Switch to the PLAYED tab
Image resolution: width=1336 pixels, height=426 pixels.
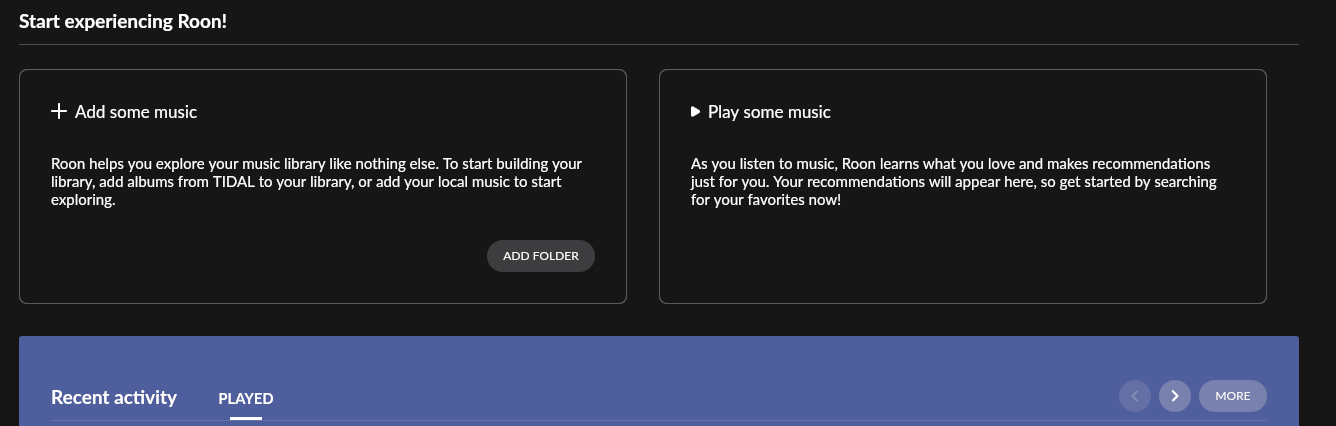click(x=246, y=398)
